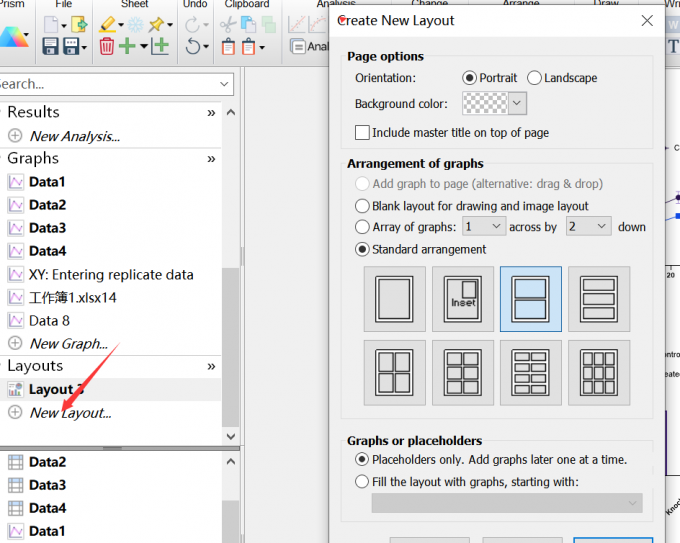680x543 pixels.
Task: Click the paste clipboard icon
Action: coord(229,47)
